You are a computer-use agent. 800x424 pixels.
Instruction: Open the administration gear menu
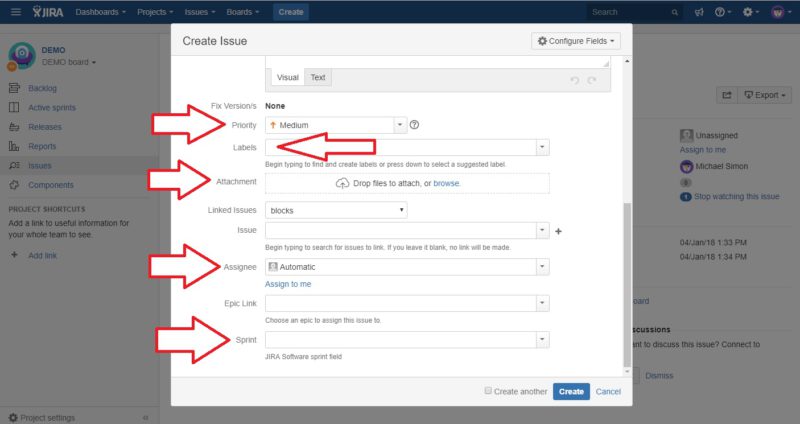coord(751,12)
